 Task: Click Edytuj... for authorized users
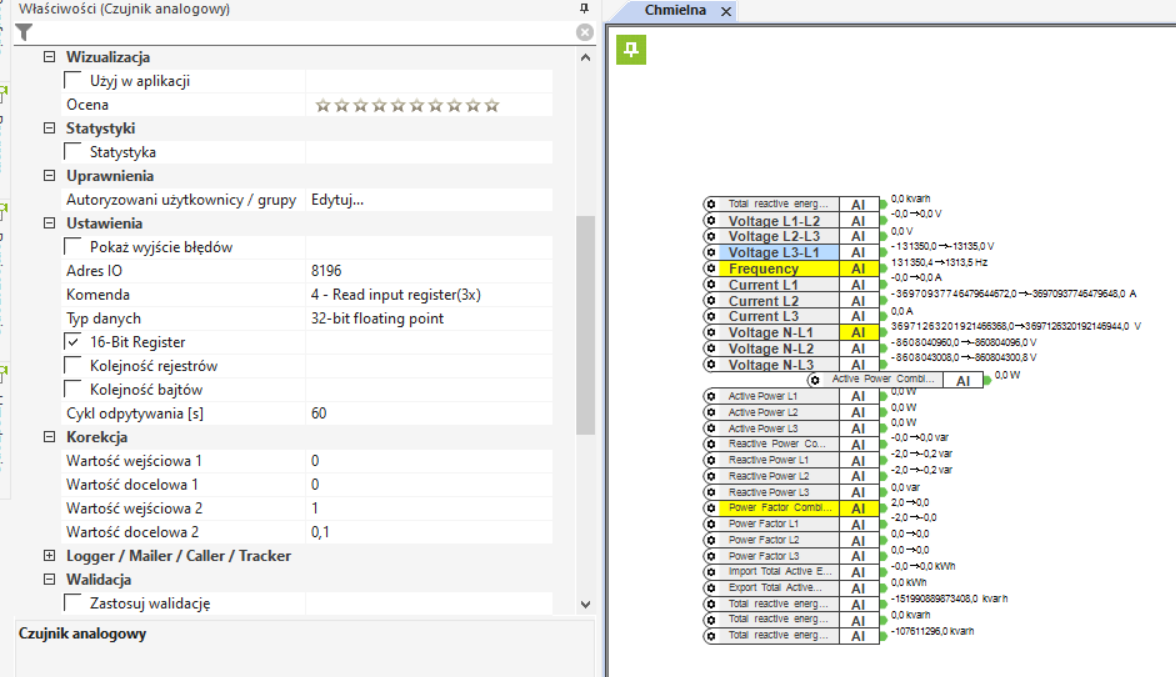pyautogui.click(x=338, y=199)
